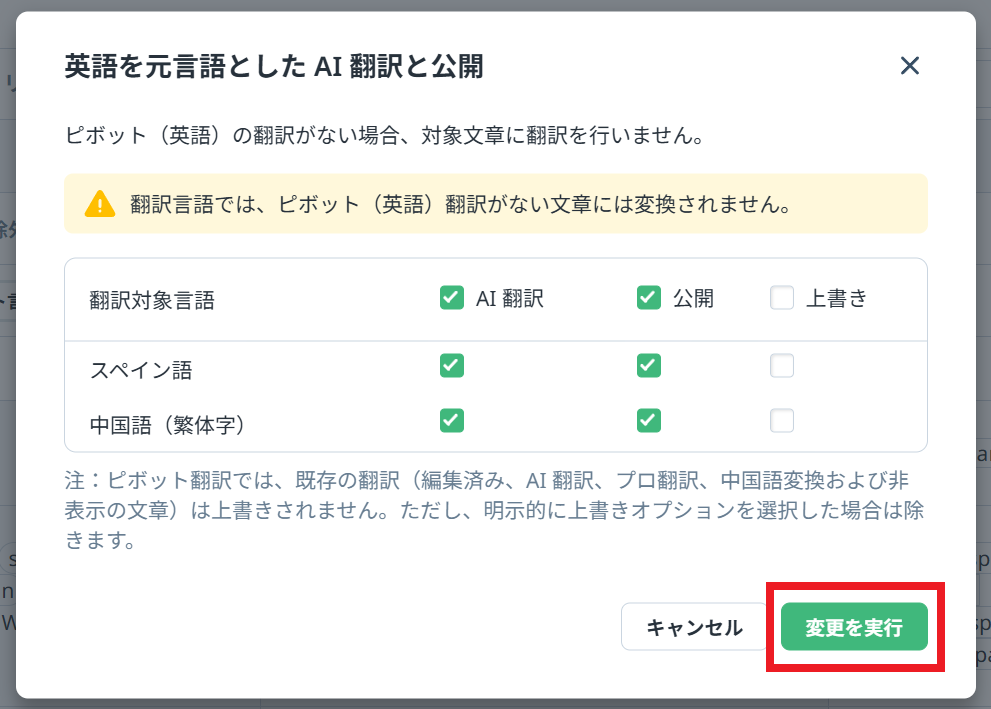991x709 pixels.
Task: Uncheck the 公開 header checkbox
Action: [x=648, y=298]
